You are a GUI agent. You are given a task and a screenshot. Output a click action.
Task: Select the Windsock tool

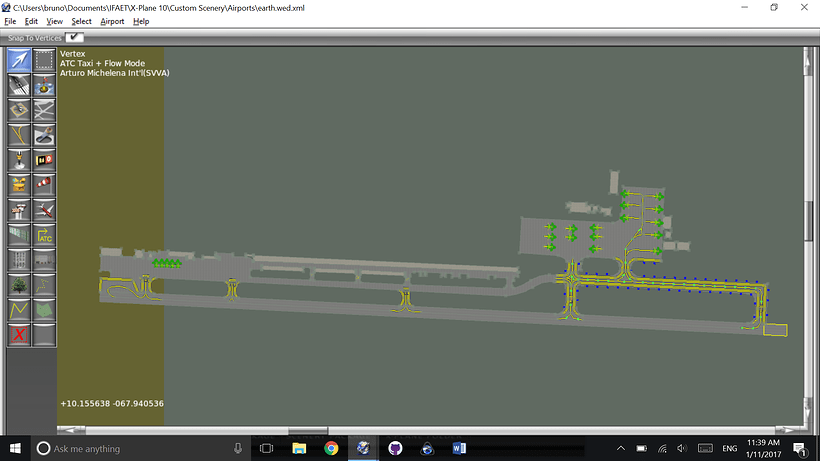[44, 185]
